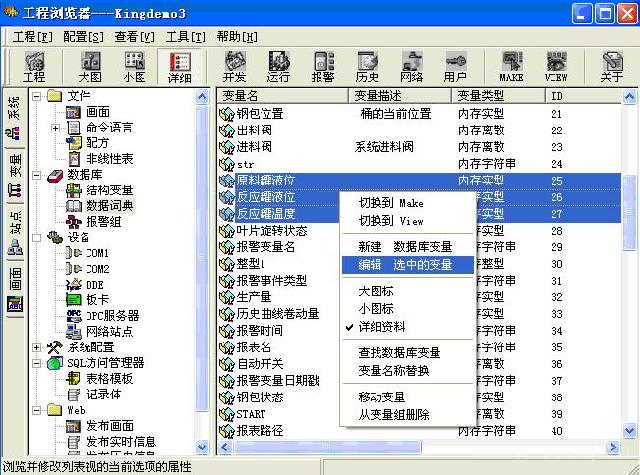Click the VIEW toolbar icon
The width and height of the screenshot is (640, 475).
[x=556, y=67]
